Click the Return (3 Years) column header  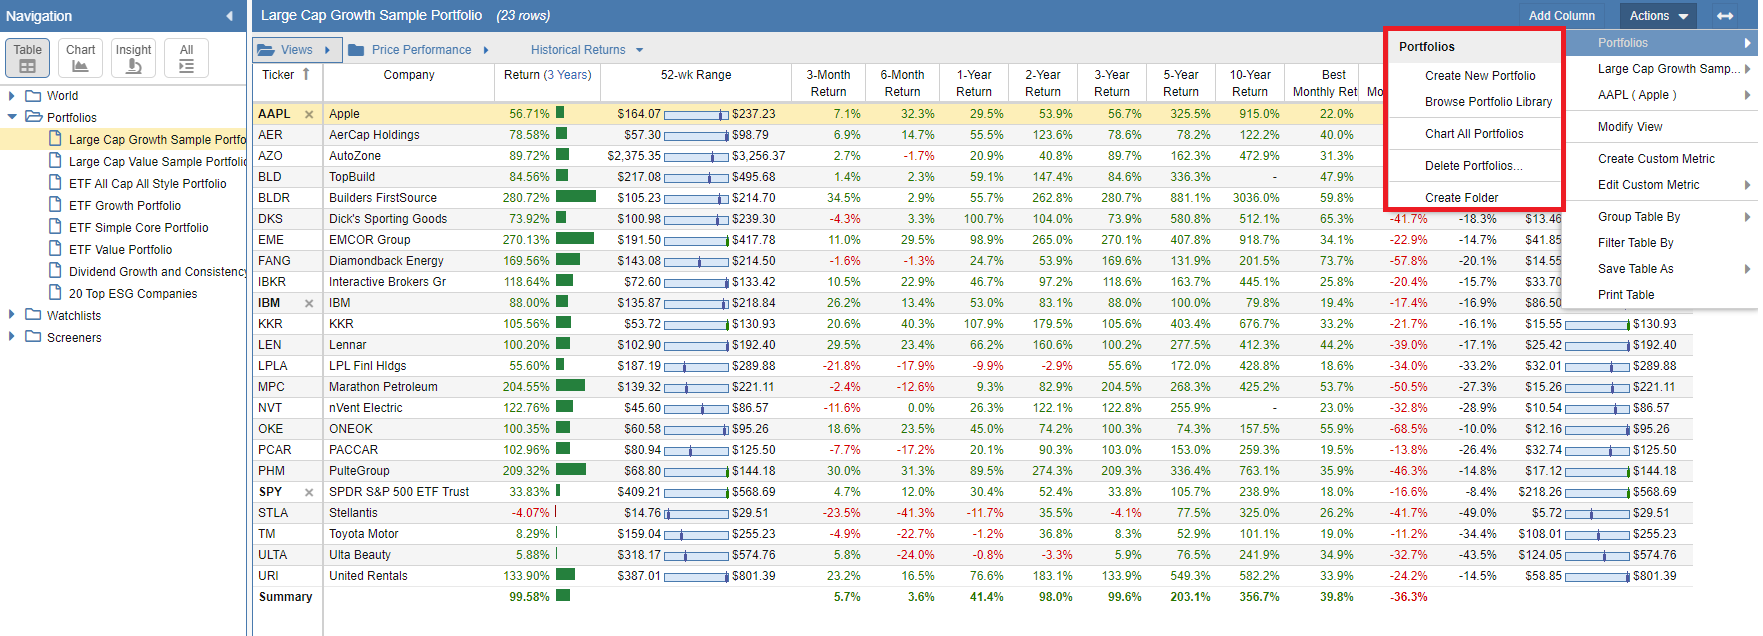[x=547, y=75]
